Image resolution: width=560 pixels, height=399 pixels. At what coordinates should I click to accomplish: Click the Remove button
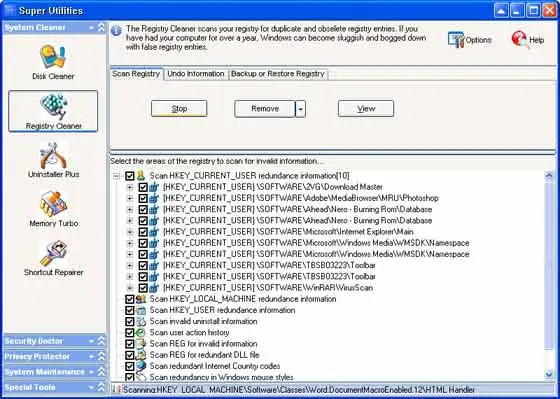pos(265,109)
